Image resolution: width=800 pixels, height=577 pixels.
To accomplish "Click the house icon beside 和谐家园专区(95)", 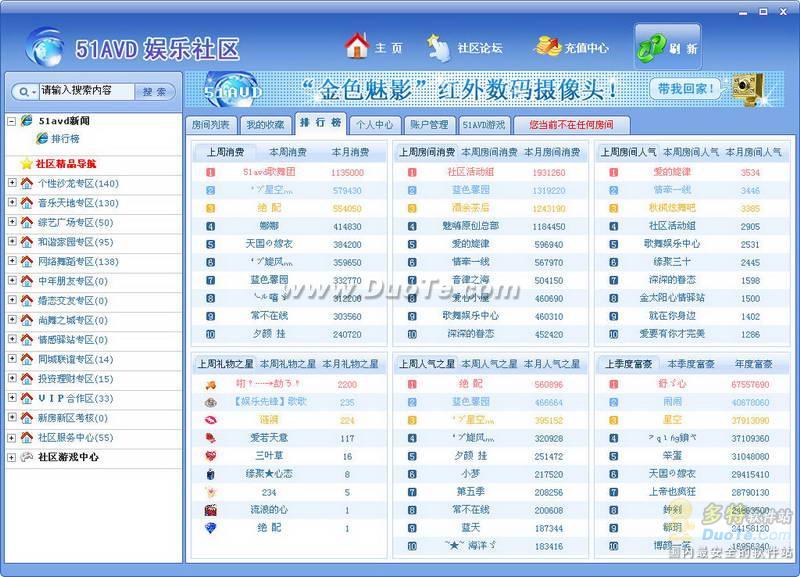I will pos(27,242).
